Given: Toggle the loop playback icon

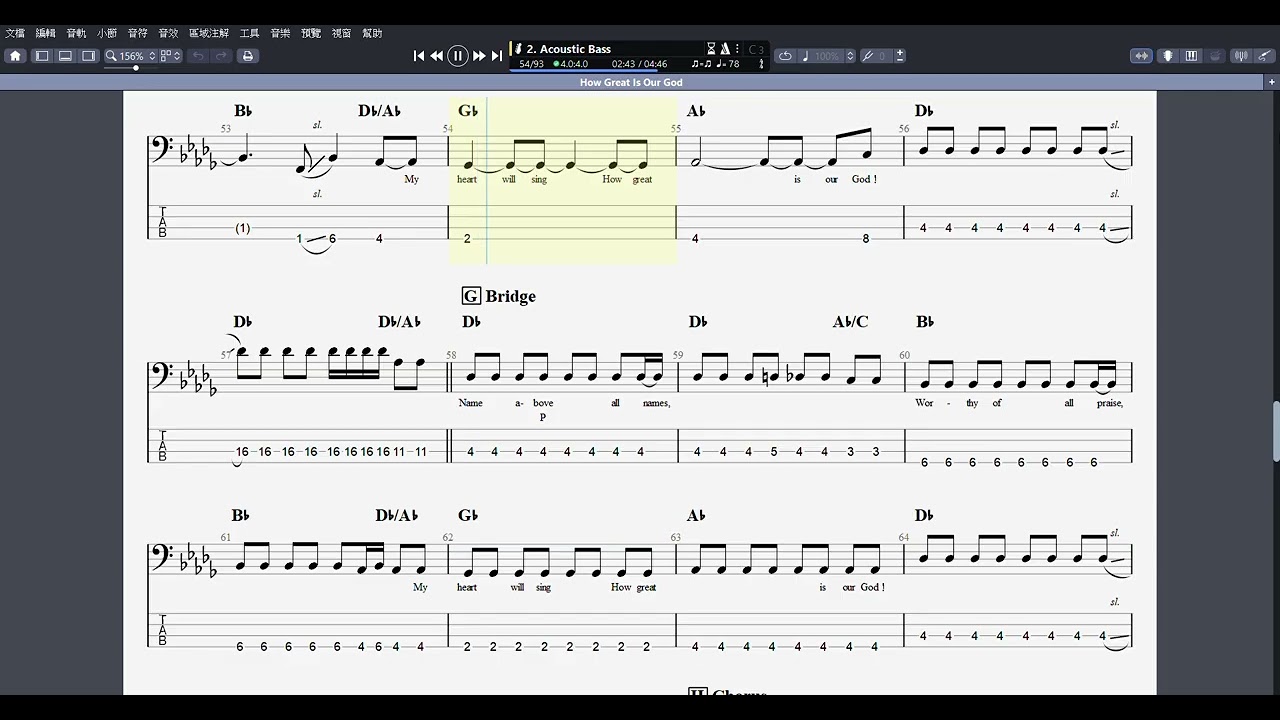Looking at the screenshot, I should (785, 56).
